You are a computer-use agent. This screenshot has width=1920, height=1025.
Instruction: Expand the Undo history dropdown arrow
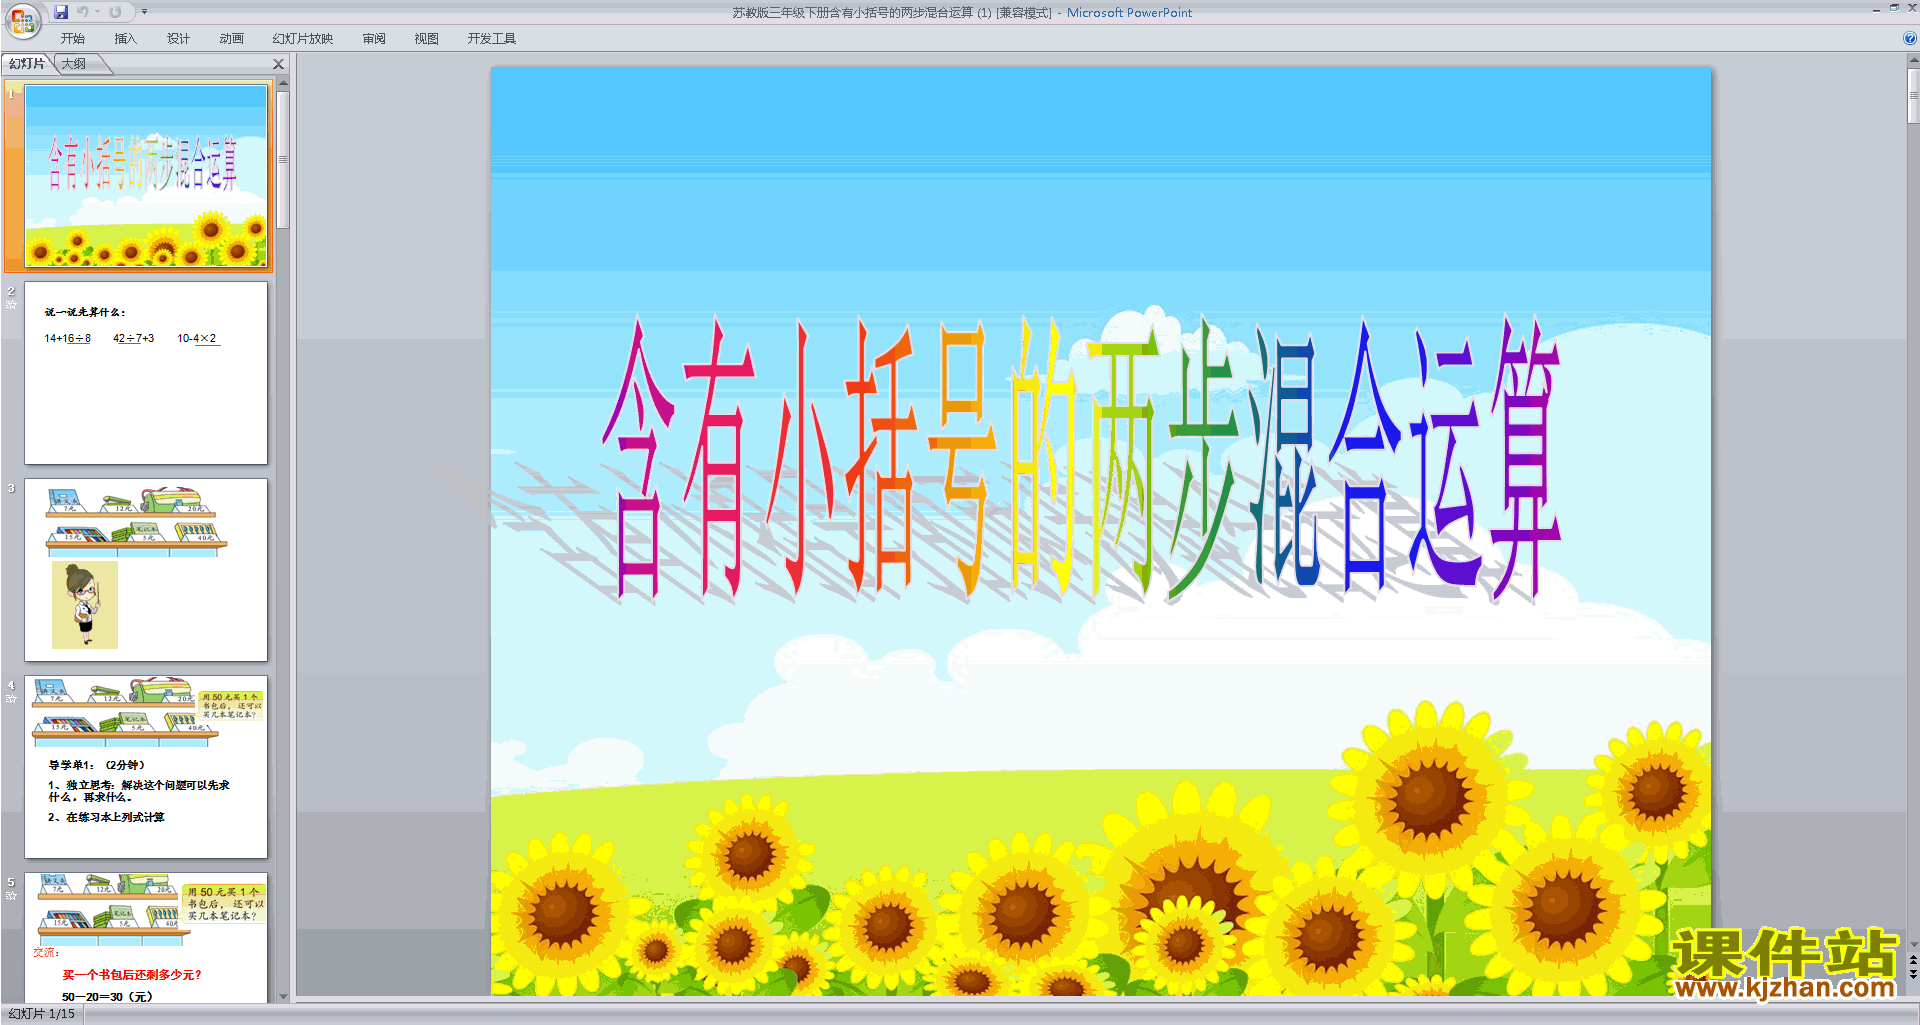pyautogui.click(x=98, y=12)
